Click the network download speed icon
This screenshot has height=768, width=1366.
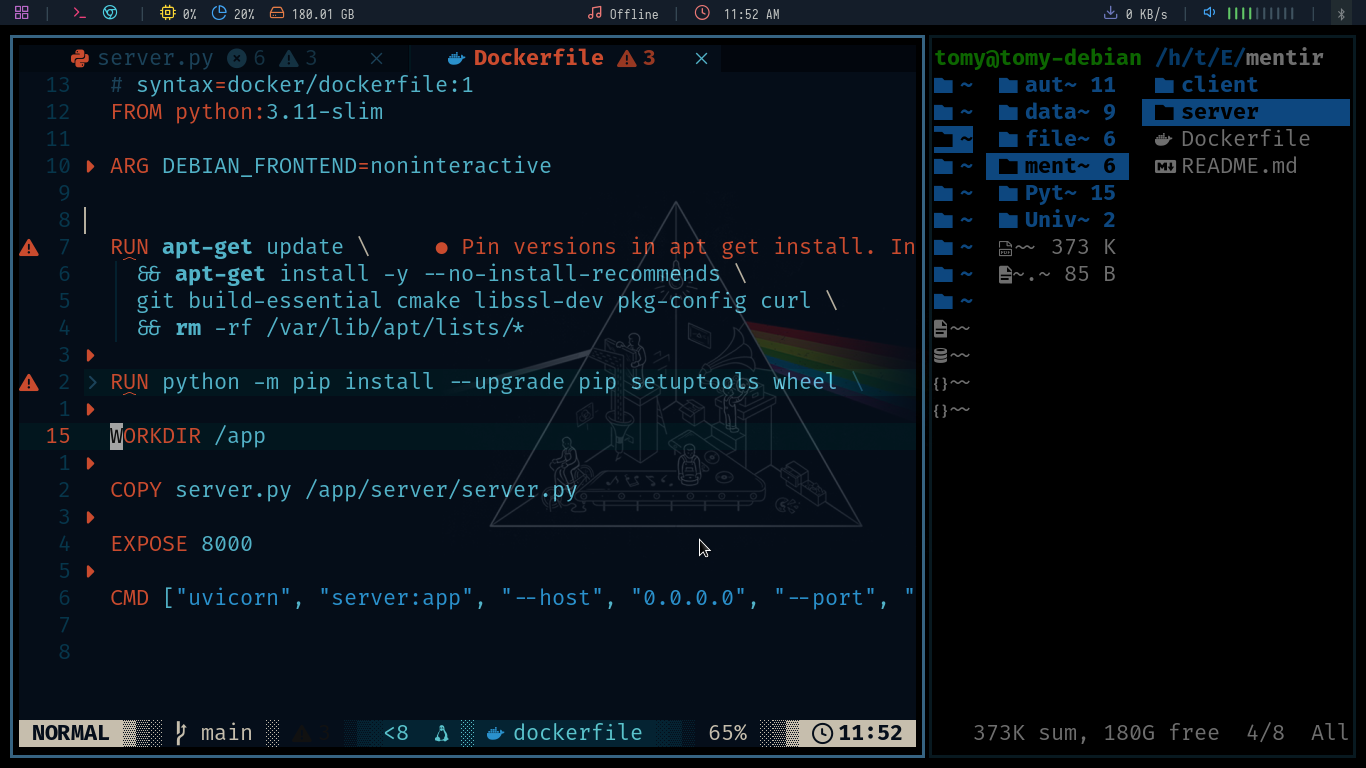coord(1110,13)
